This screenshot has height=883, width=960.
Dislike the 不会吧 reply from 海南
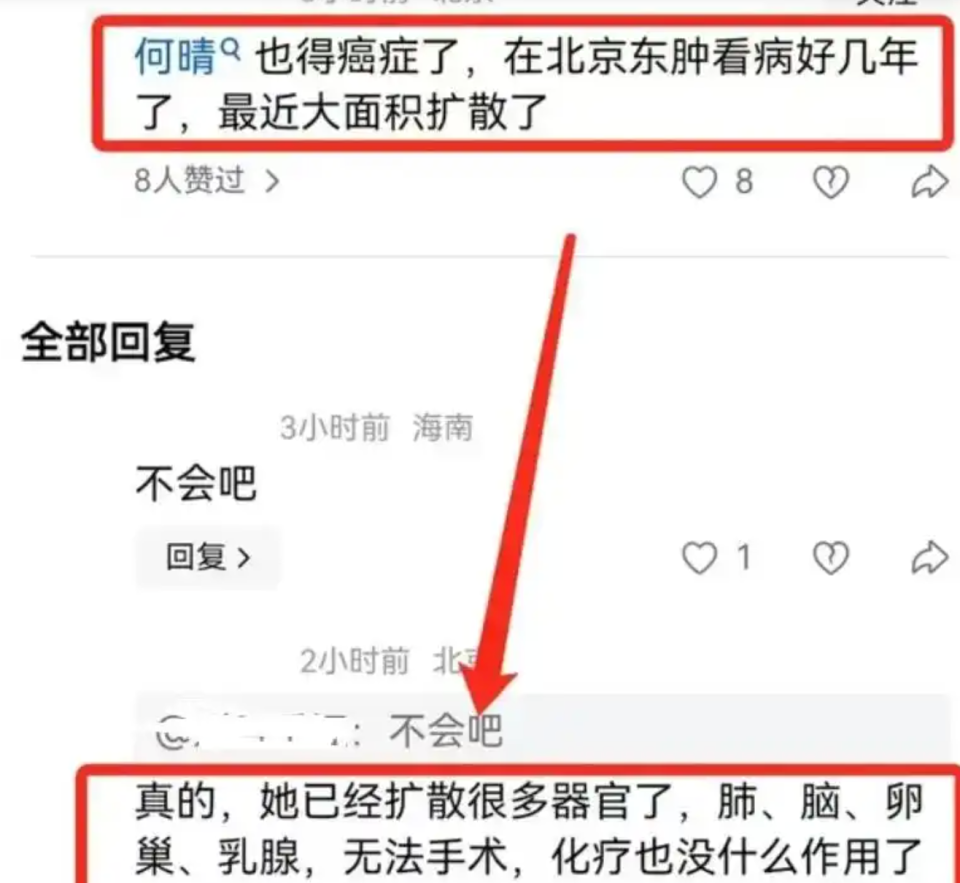tap(830, 558)
